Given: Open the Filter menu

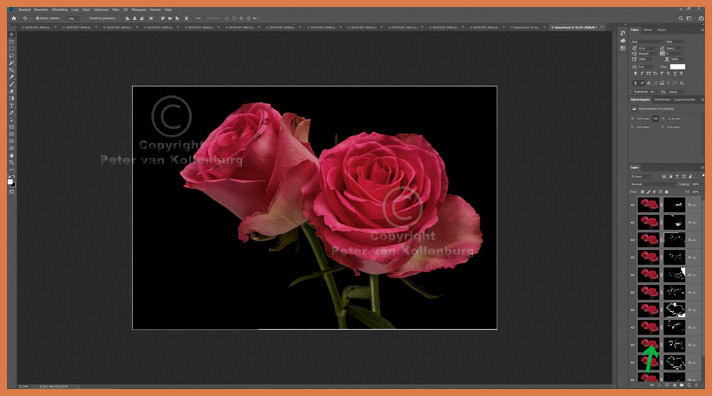Looking at the screenshot, I should (115, 10).
